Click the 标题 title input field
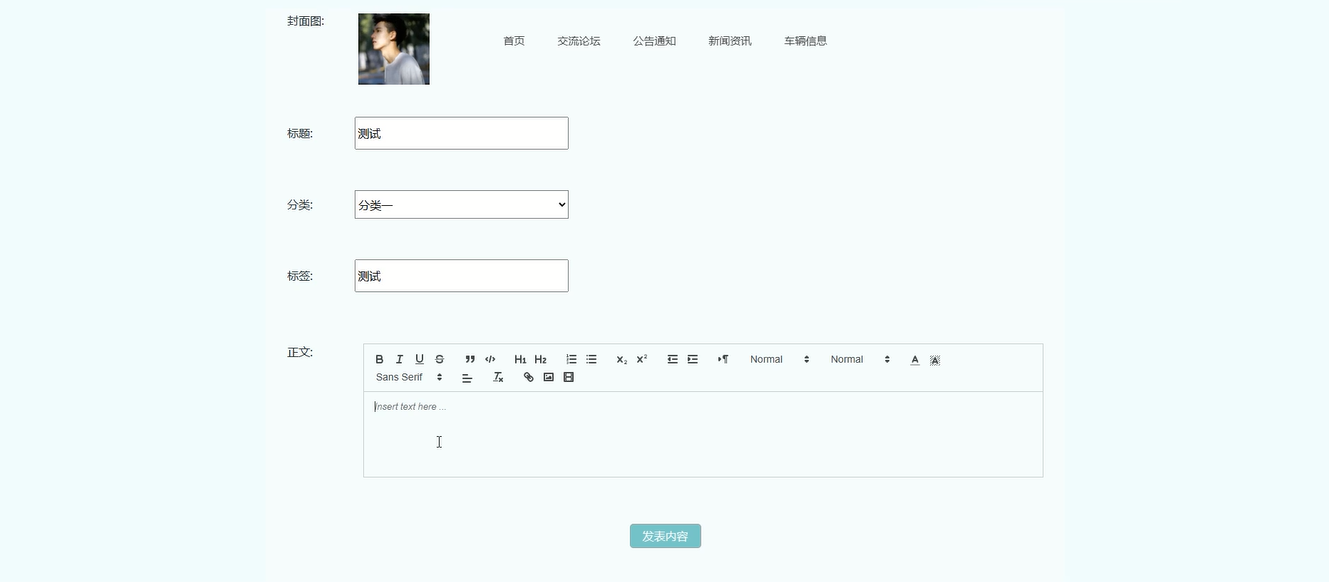Image resolution: width=1329 pixels, height=582 pixels. click(x=461, y=133)
